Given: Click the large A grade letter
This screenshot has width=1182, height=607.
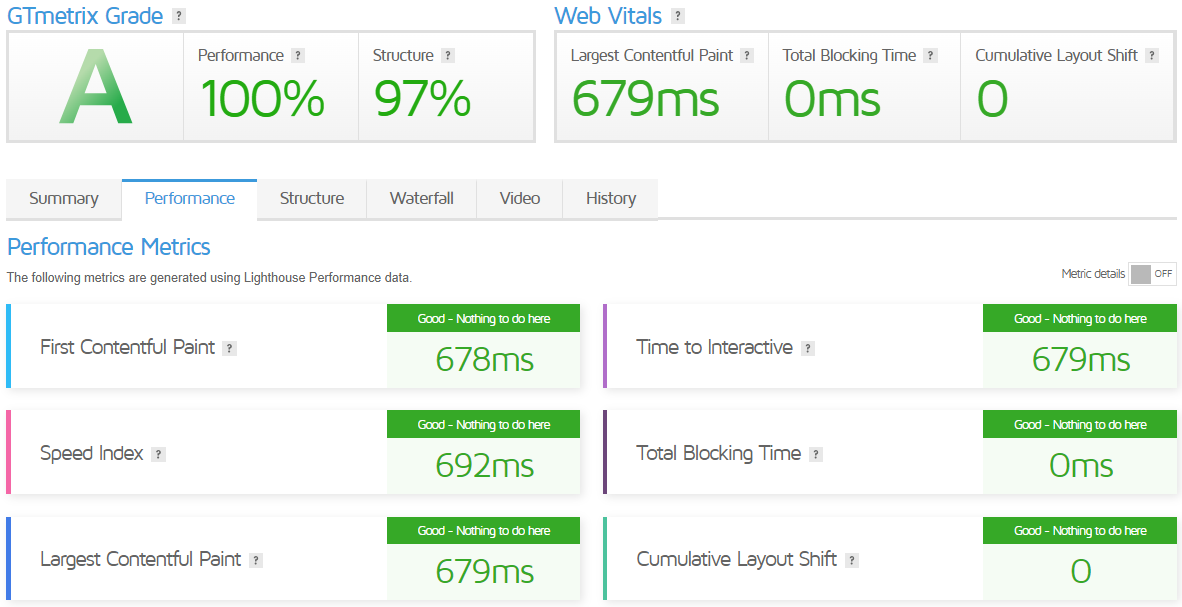Looking at the screenshot, I should [x=96, y=87].
